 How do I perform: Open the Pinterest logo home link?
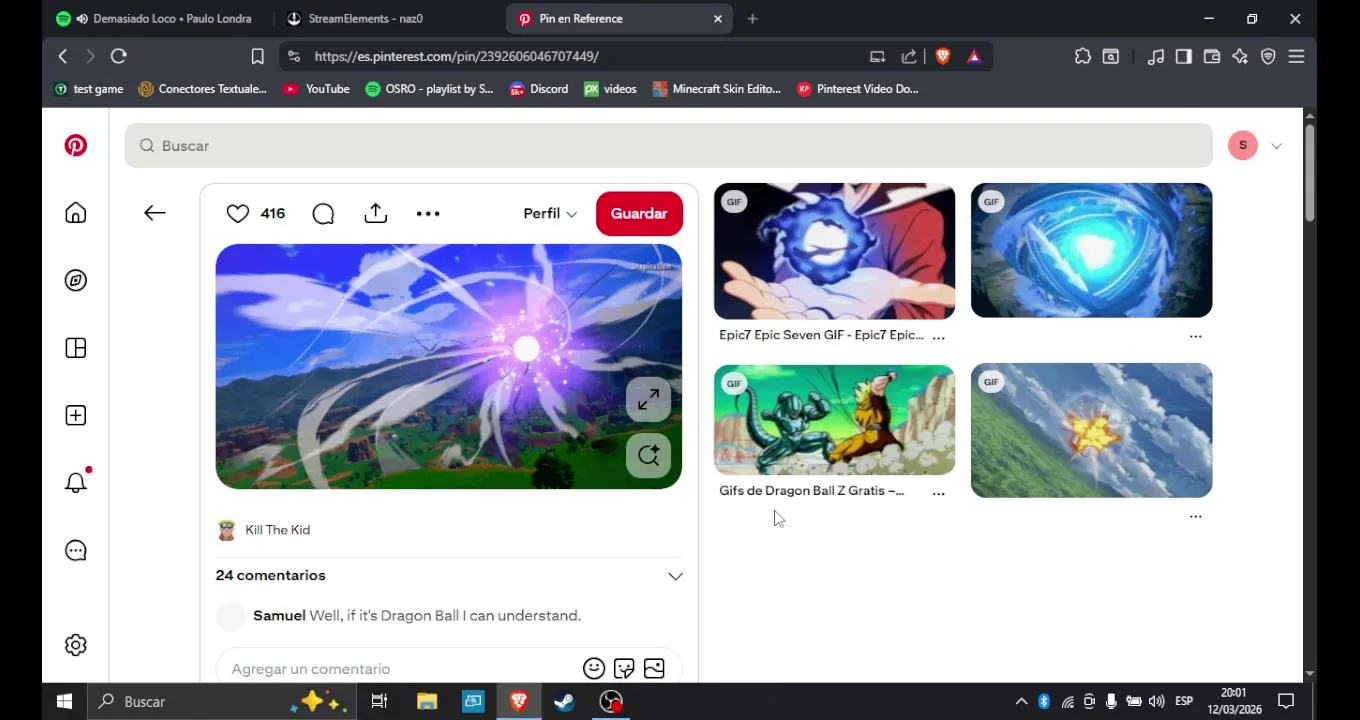(x=76, y=146)
